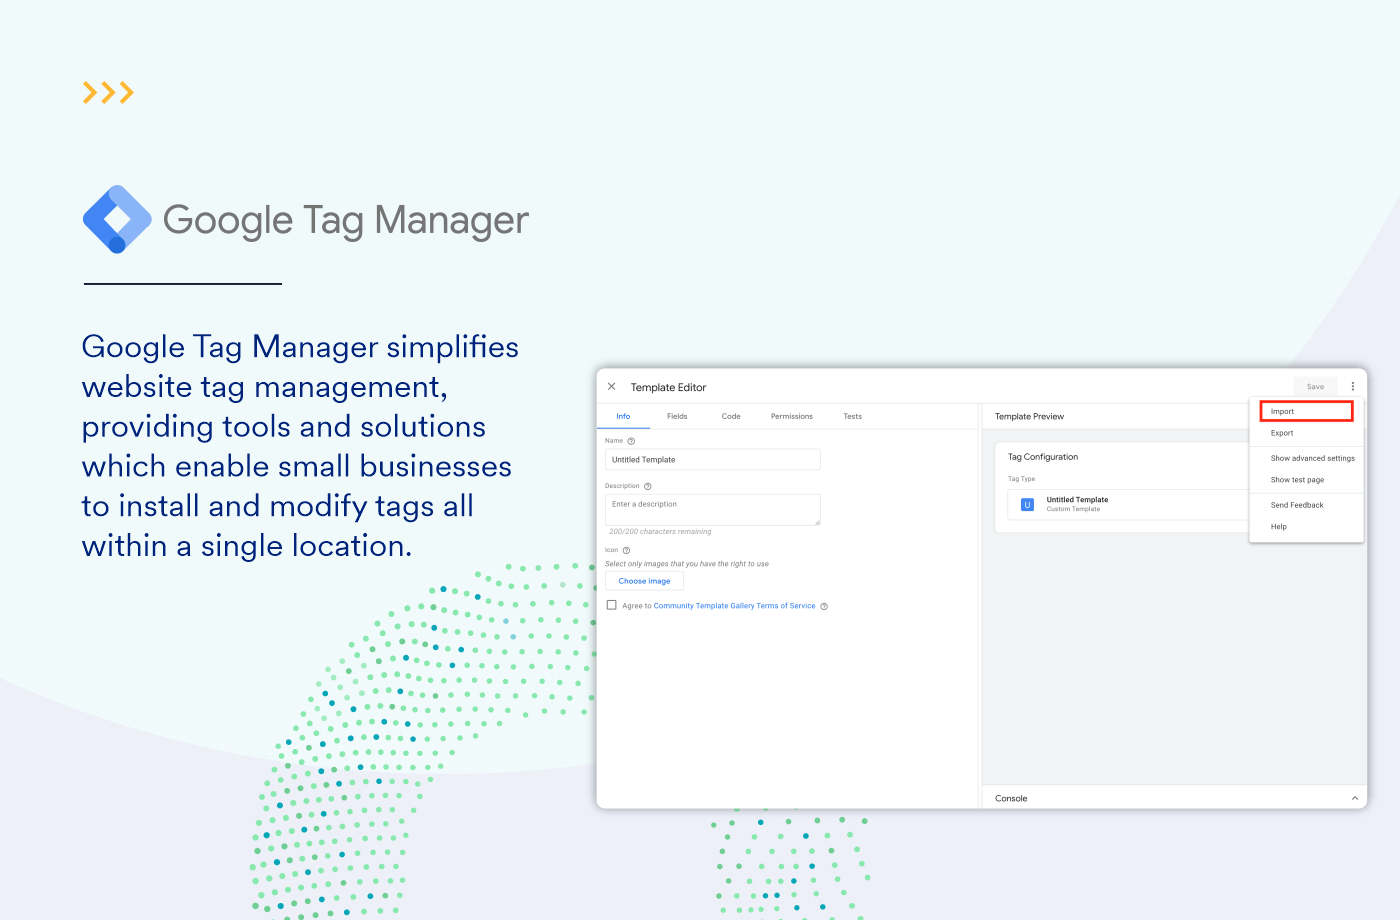
Task: Click the Google Tag Manager logo icon
Action: point(117,219)
